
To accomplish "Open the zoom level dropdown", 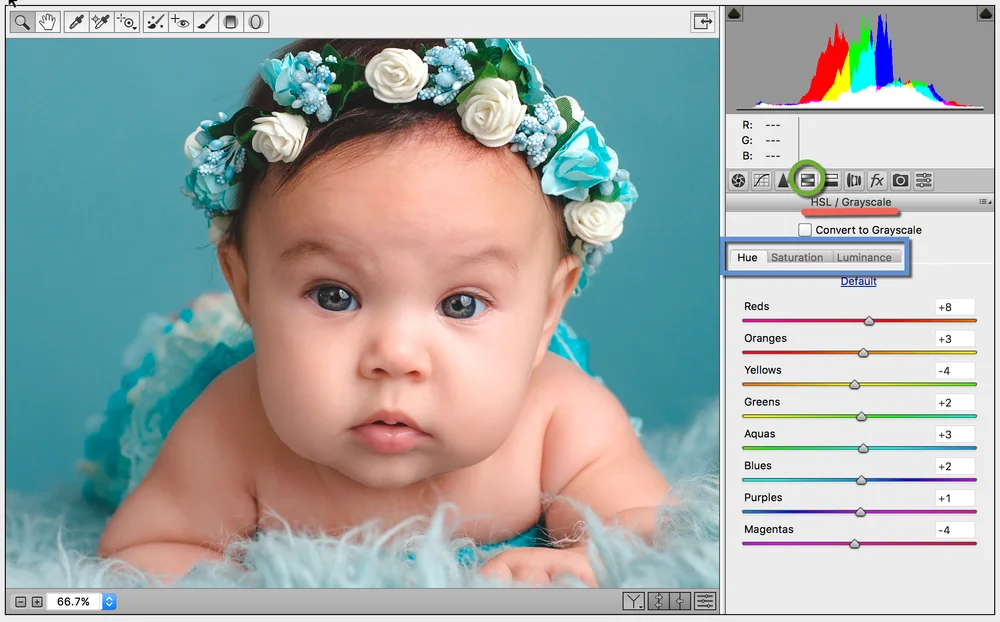I will pyautogui.click(x=108, y=601).
